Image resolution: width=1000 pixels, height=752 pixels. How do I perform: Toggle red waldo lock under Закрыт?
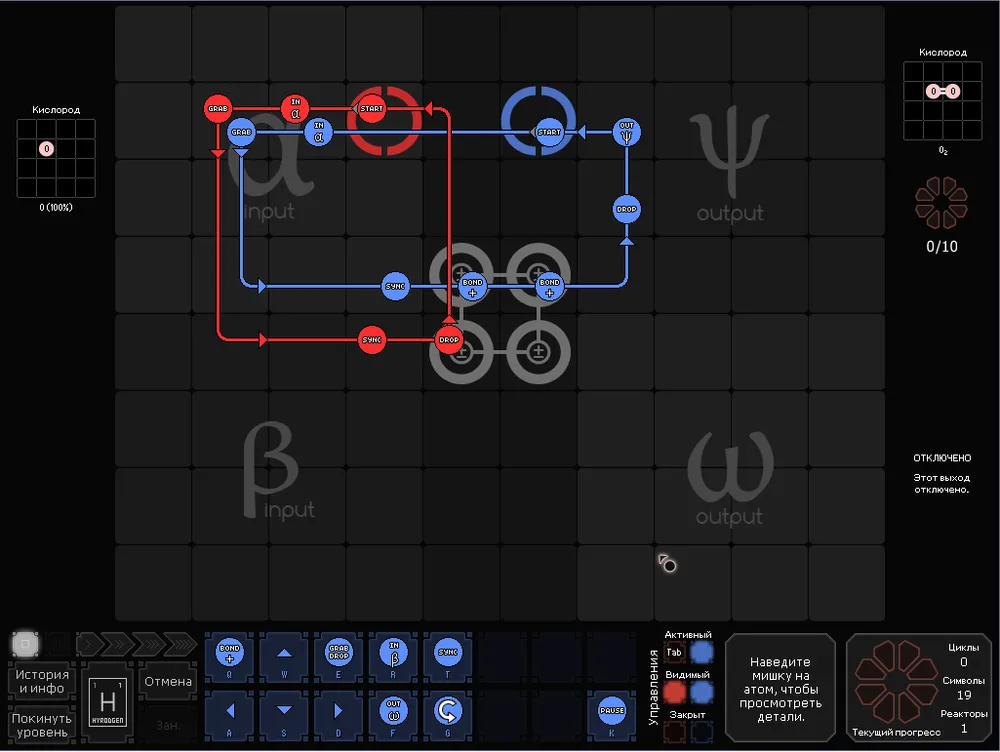pos(674,732)
